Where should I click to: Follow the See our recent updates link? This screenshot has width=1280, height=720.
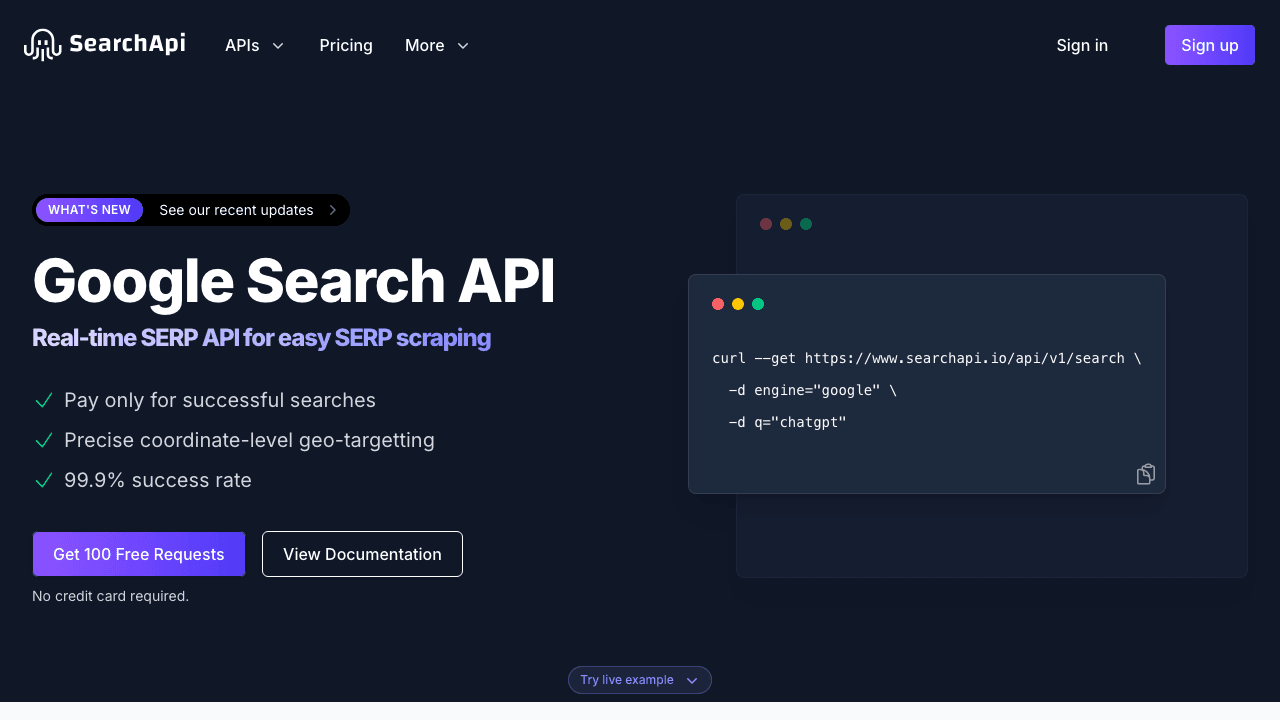(236, 210)
